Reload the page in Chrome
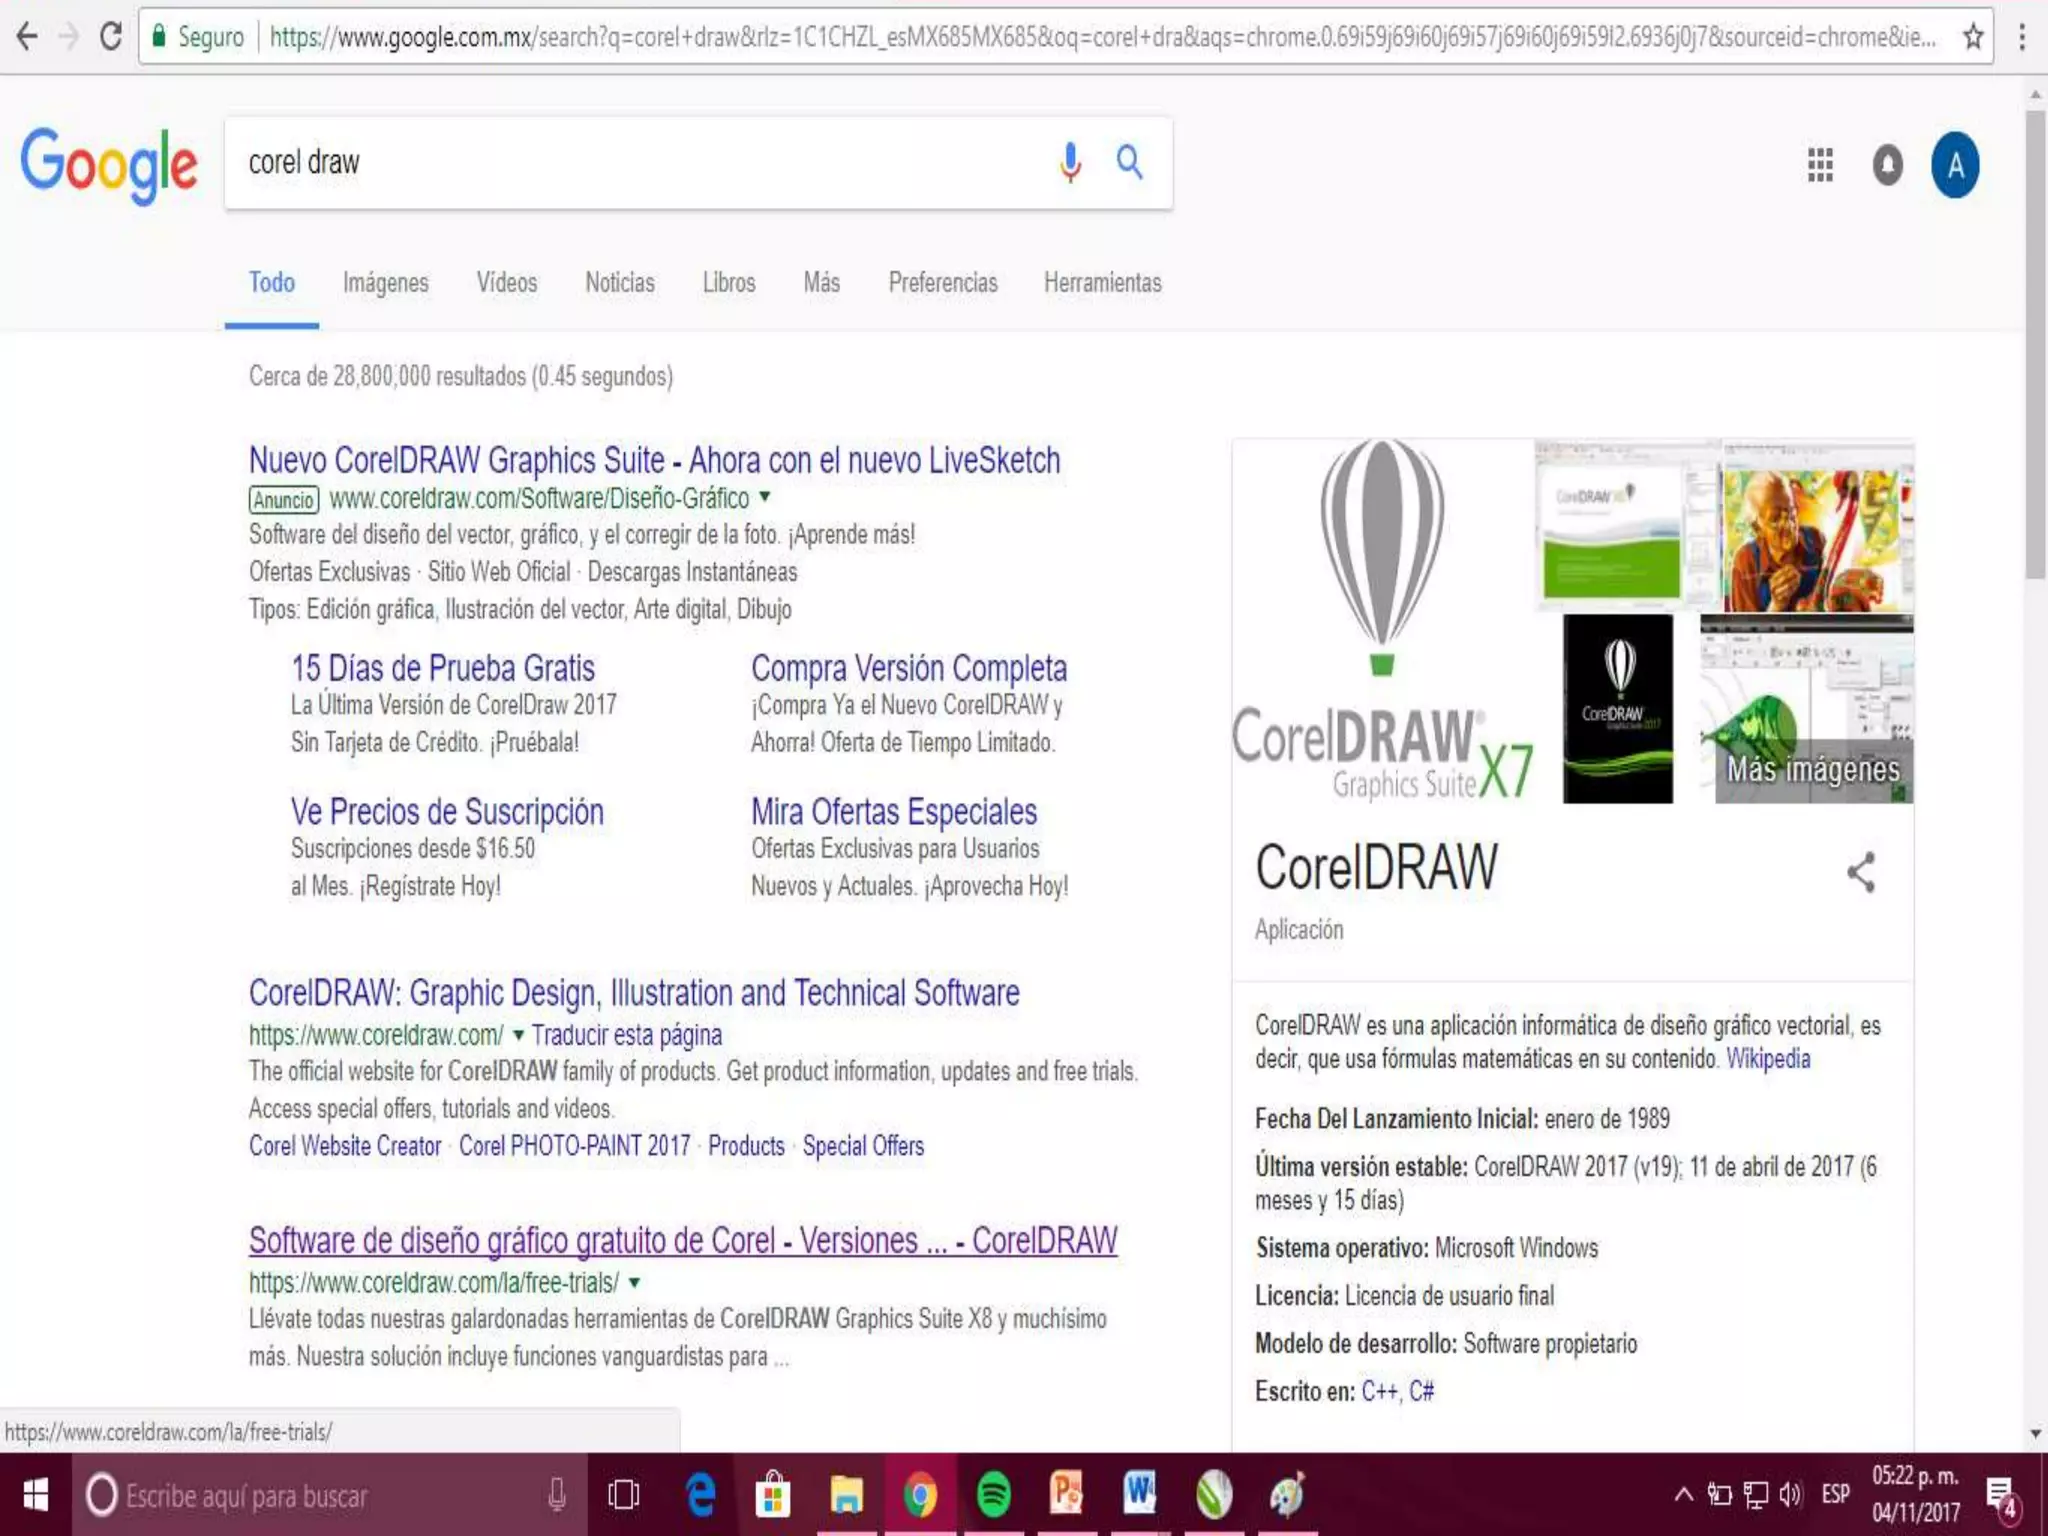The height and width of the screenshot is (1536, 2048). [x=111, y=38]
